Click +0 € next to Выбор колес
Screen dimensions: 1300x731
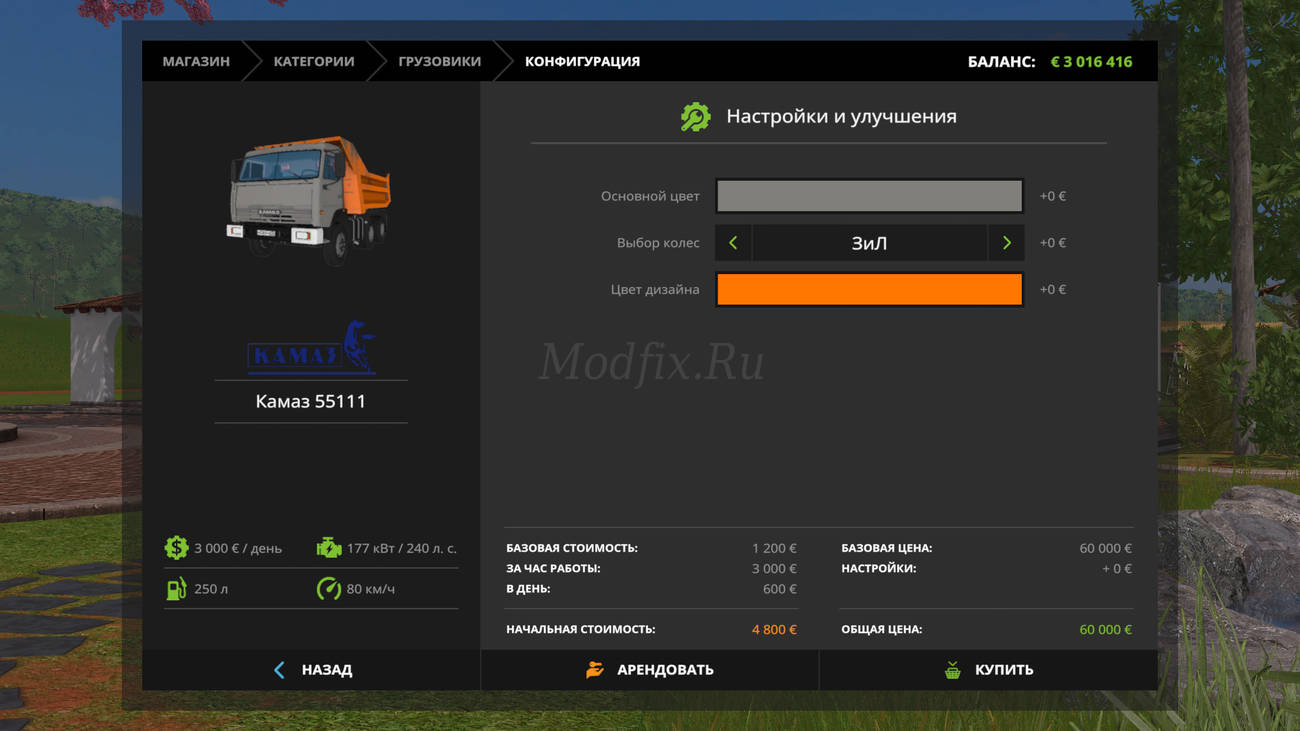point(1053,243)
